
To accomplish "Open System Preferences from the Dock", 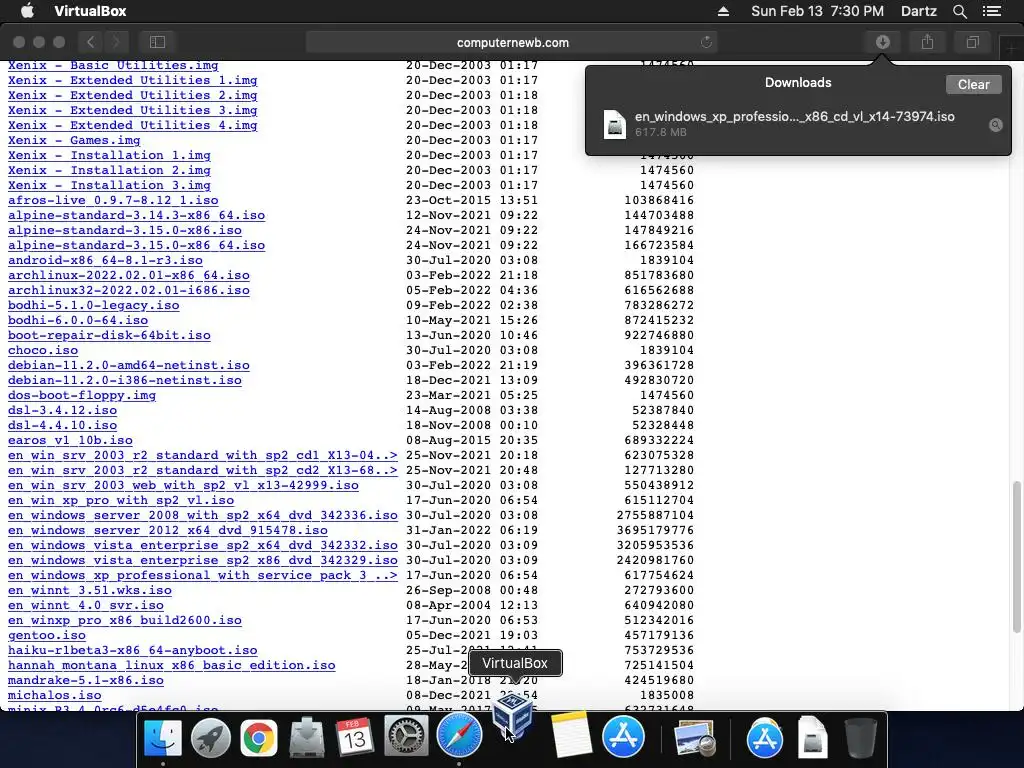I will tap(406, 738).
